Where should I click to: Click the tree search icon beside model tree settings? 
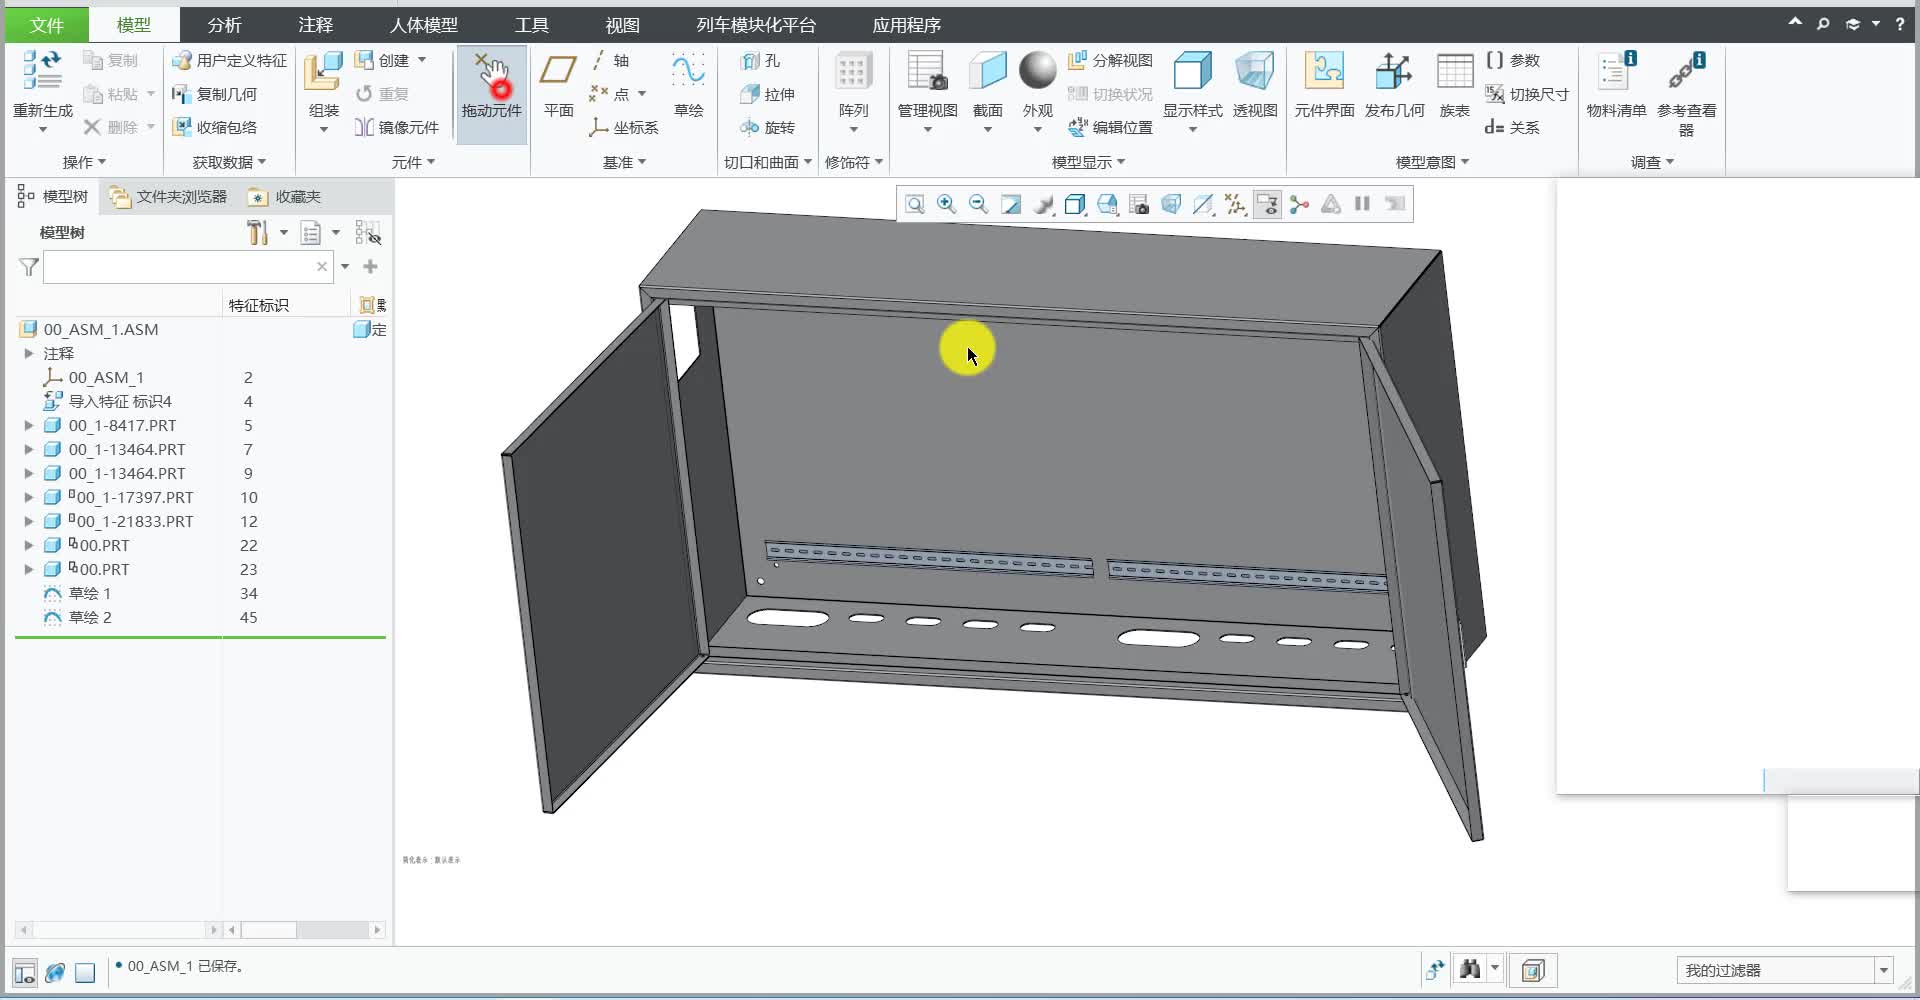pyautogui.click(x=368, y=233)
